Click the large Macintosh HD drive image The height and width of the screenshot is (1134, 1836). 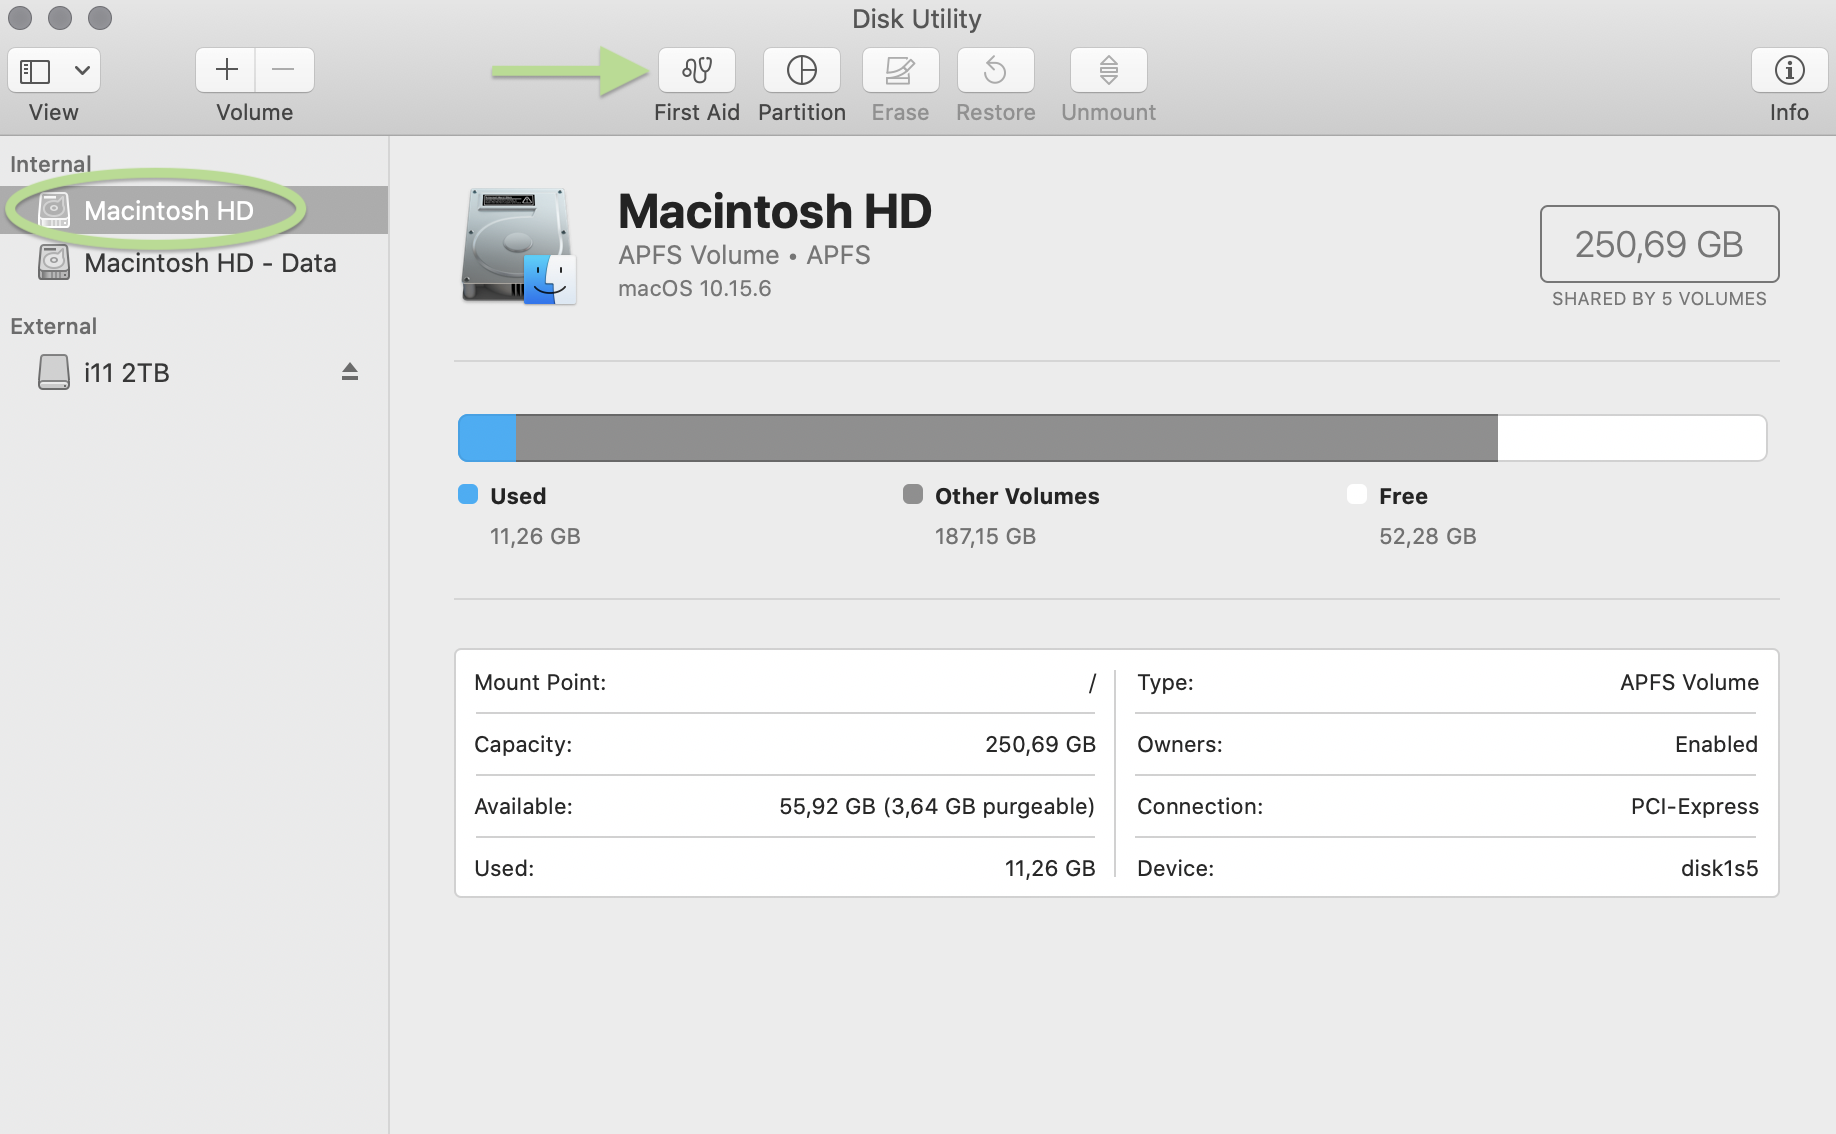click(x=519, y=246)
